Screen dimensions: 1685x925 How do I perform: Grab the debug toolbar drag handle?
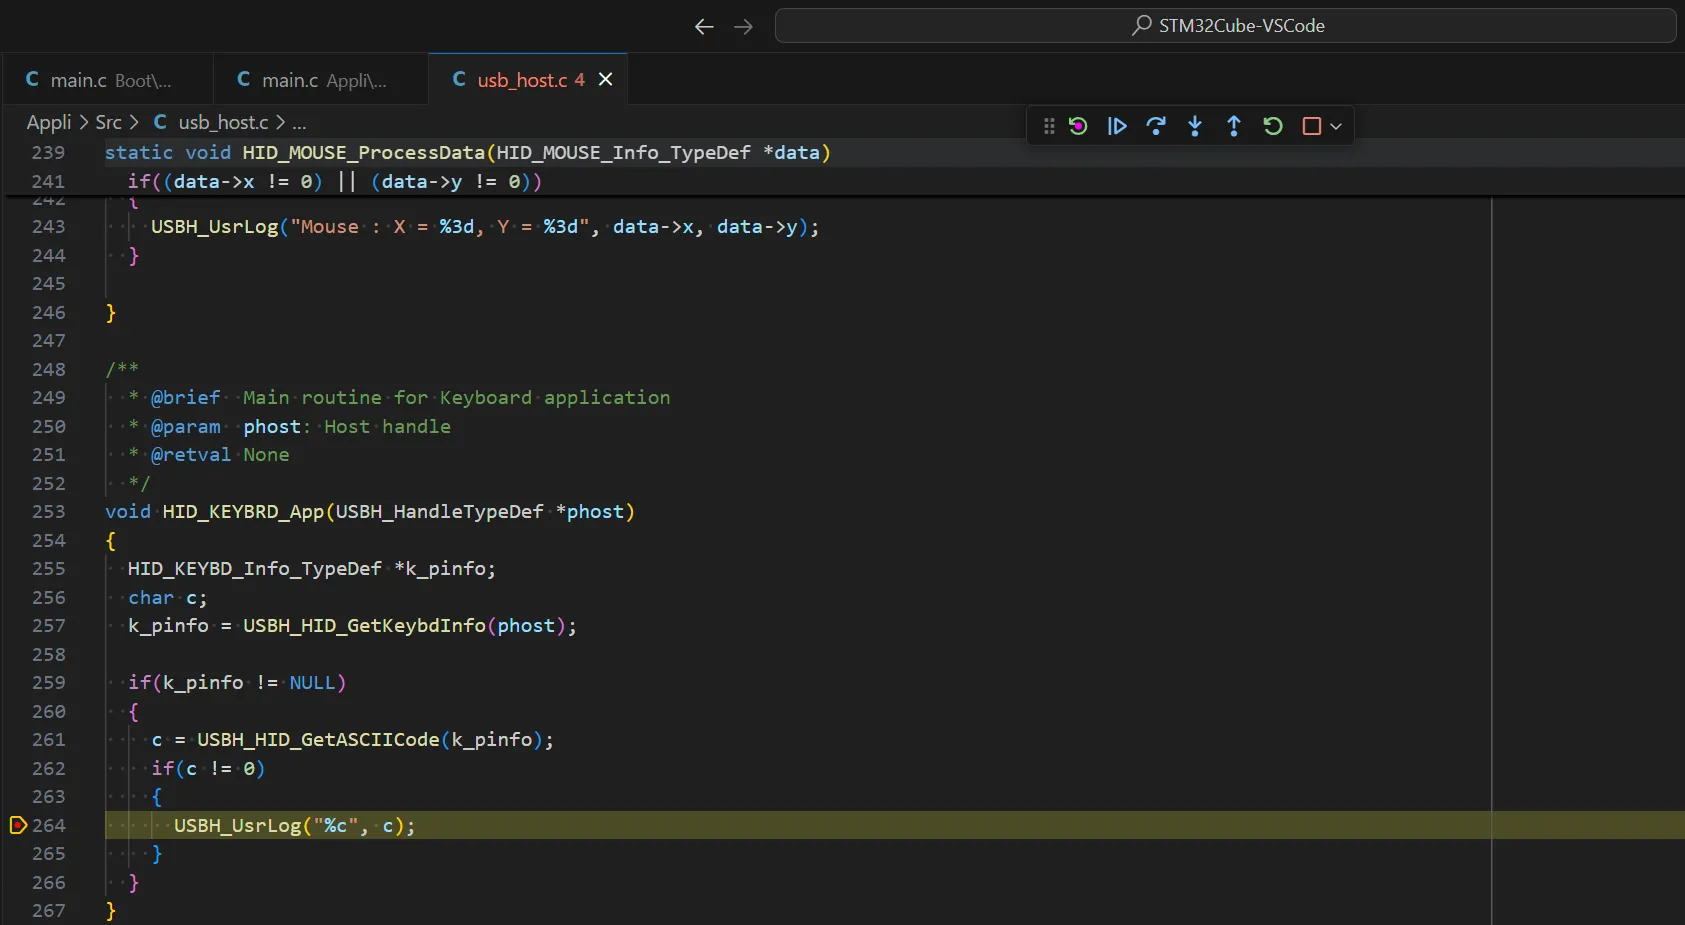pos(1048,126)
